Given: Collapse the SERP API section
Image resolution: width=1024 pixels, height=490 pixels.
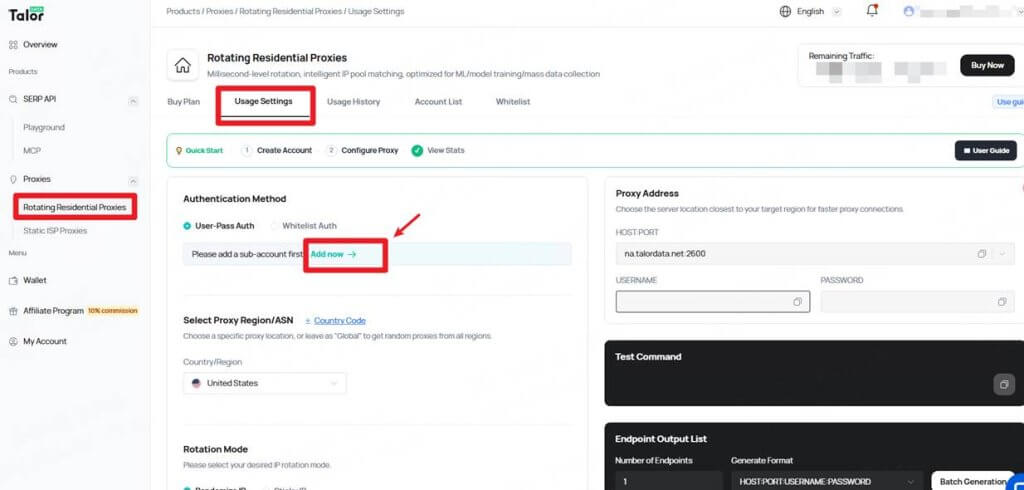Looking at the screenshot, I should [133, 101].
